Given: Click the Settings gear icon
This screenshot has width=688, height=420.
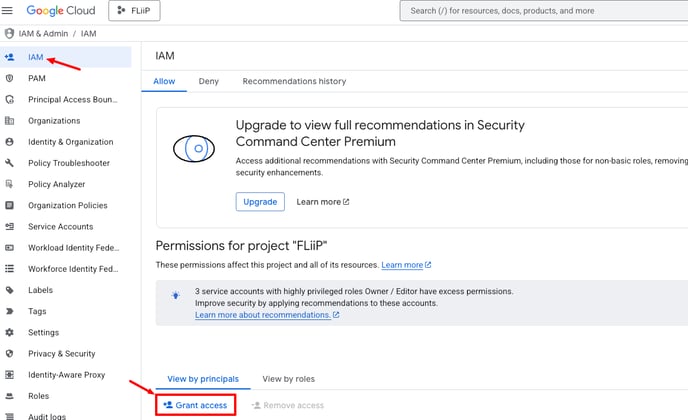Looking at the screenshot, I should point(9,332).
